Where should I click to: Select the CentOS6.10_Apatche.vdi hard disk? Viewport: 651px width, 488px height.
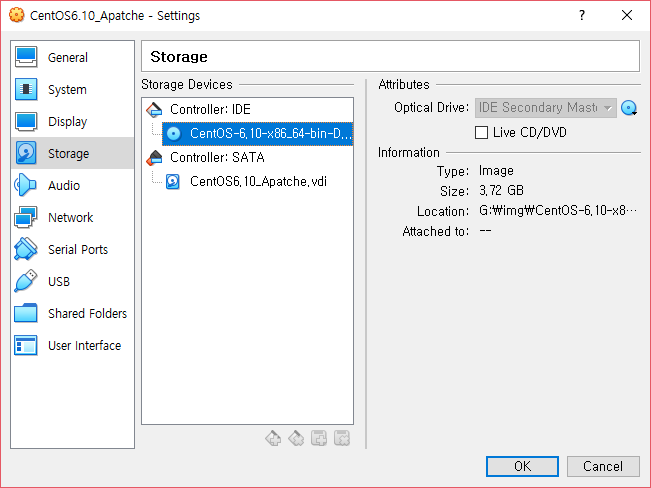point(258,181)
